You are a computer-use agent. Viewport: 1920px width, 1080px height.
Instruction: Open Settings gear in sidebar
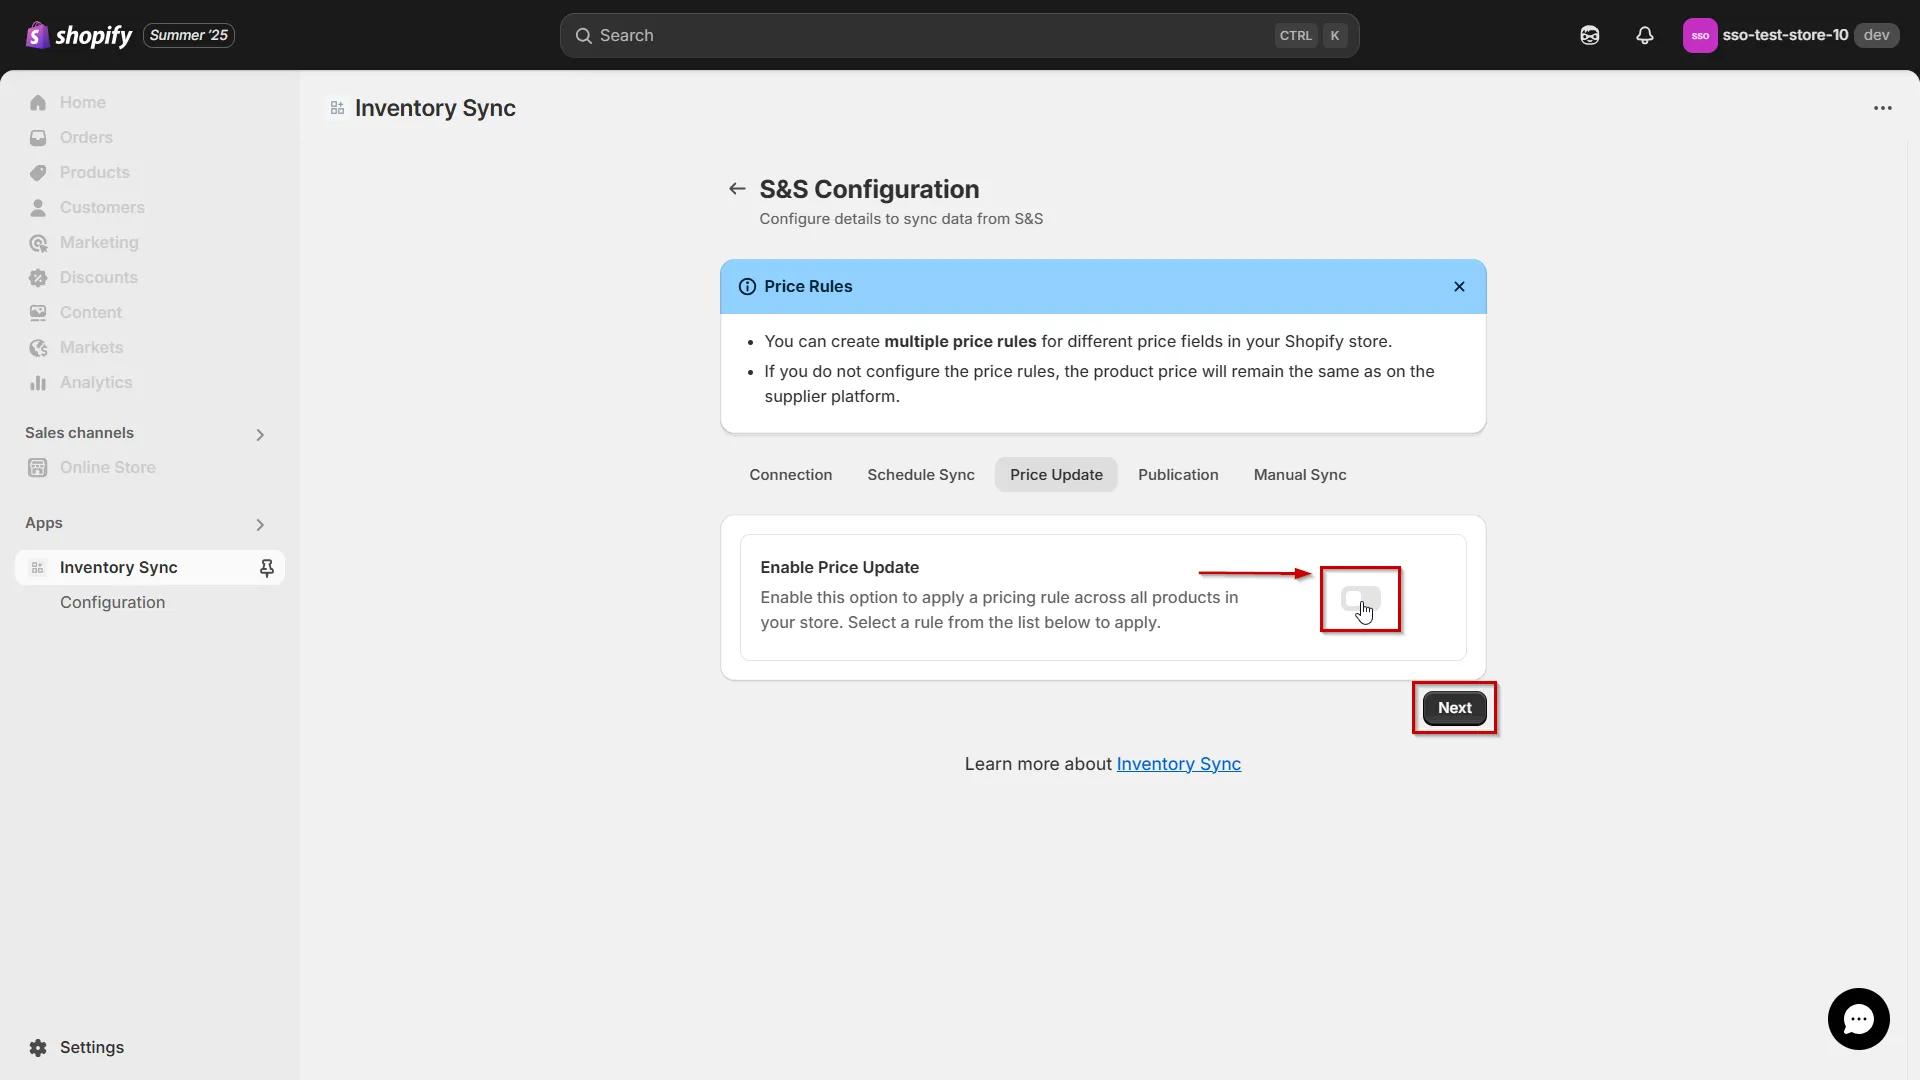(38, 1047)
